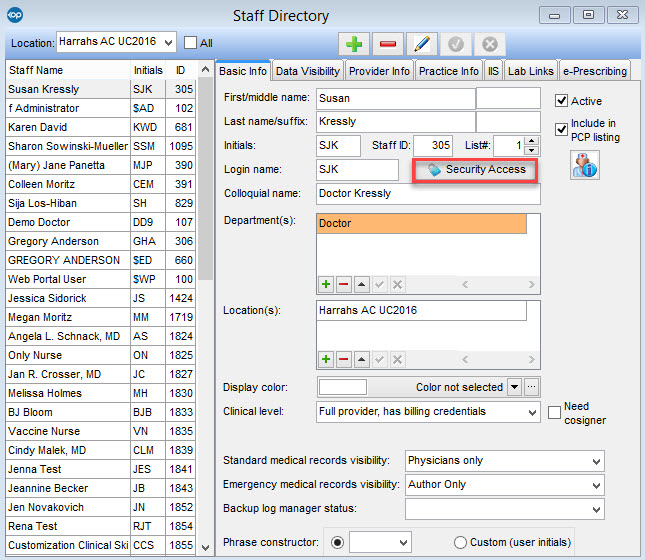The image size is (645, 560).
Task: Remove department using the red minus icon
Action: coord(343,284)
